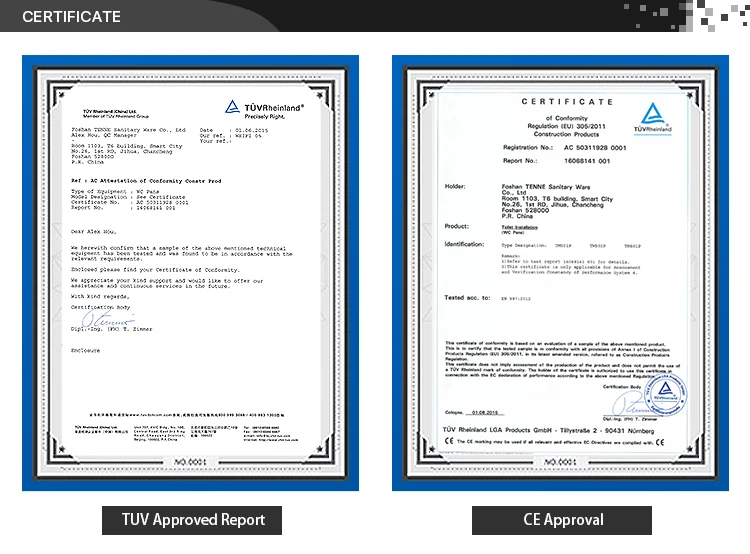Click the NO.0001 number under the left letter

click(190, 462)
